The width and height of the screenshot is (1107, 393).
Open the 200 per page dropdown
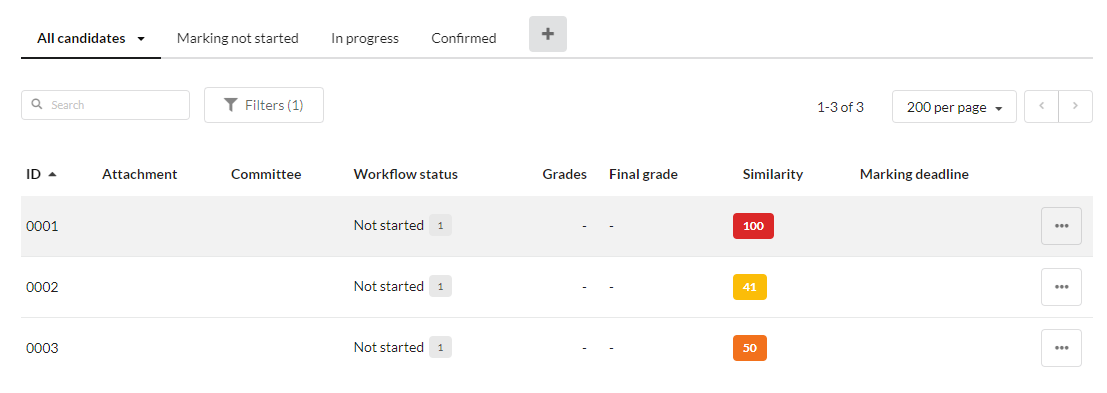click(x=954, y=107)
